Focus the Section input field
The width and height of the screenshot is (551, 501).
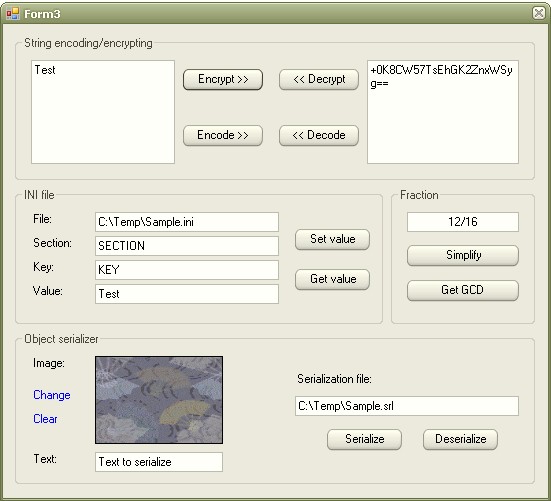click(x=187, y=246)
